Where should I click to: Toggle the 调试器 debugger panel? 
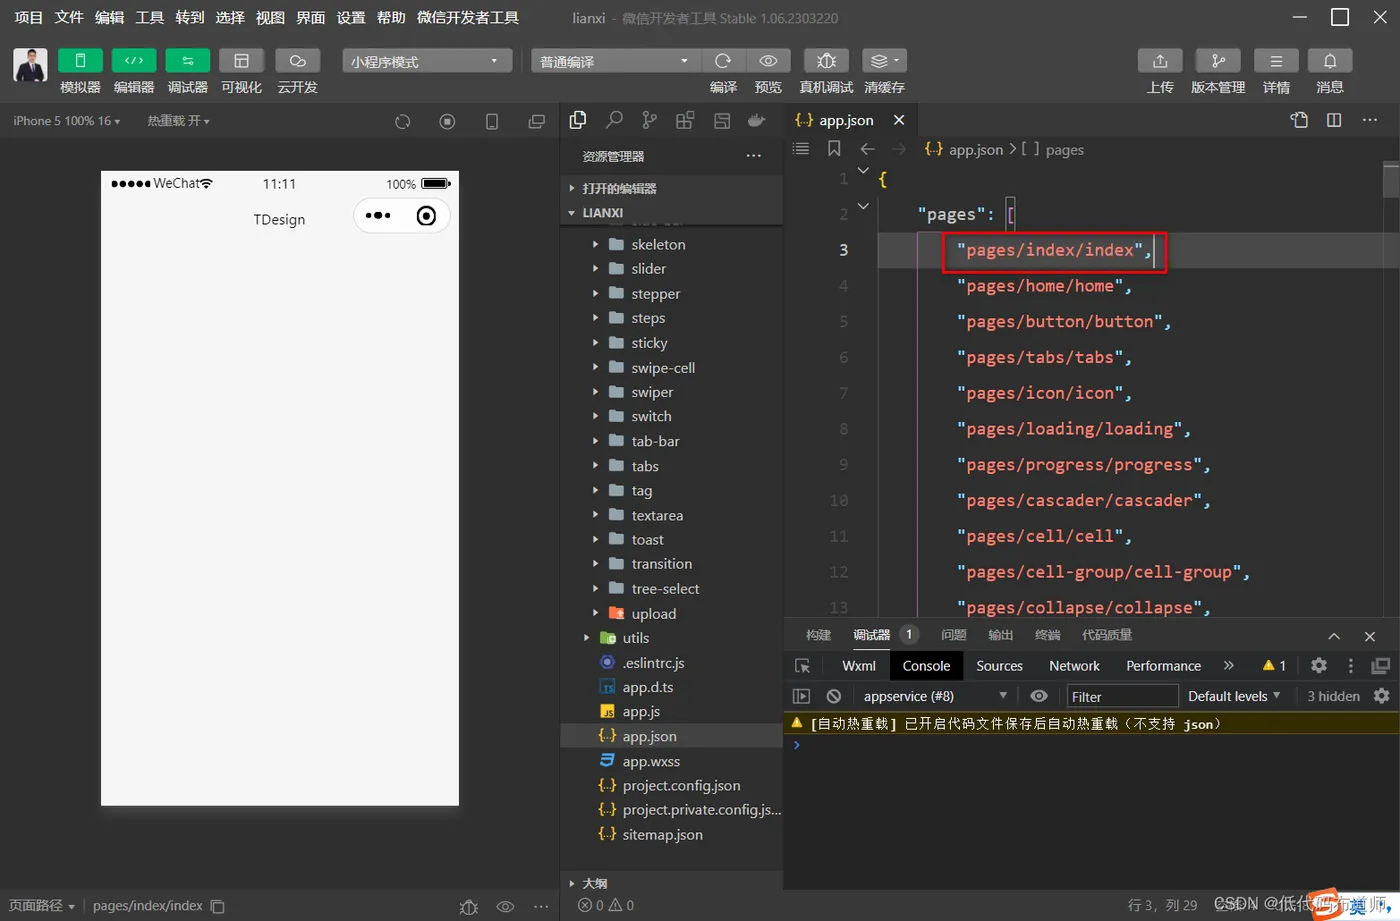[187, 61]
